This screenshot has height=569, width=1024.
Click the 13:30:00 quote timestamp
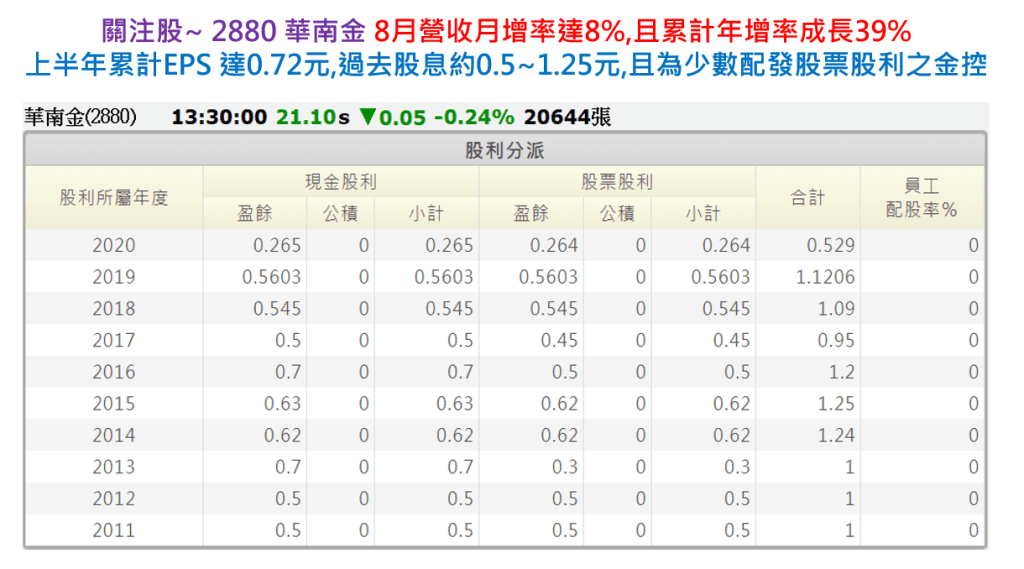[x=219, y=117]
